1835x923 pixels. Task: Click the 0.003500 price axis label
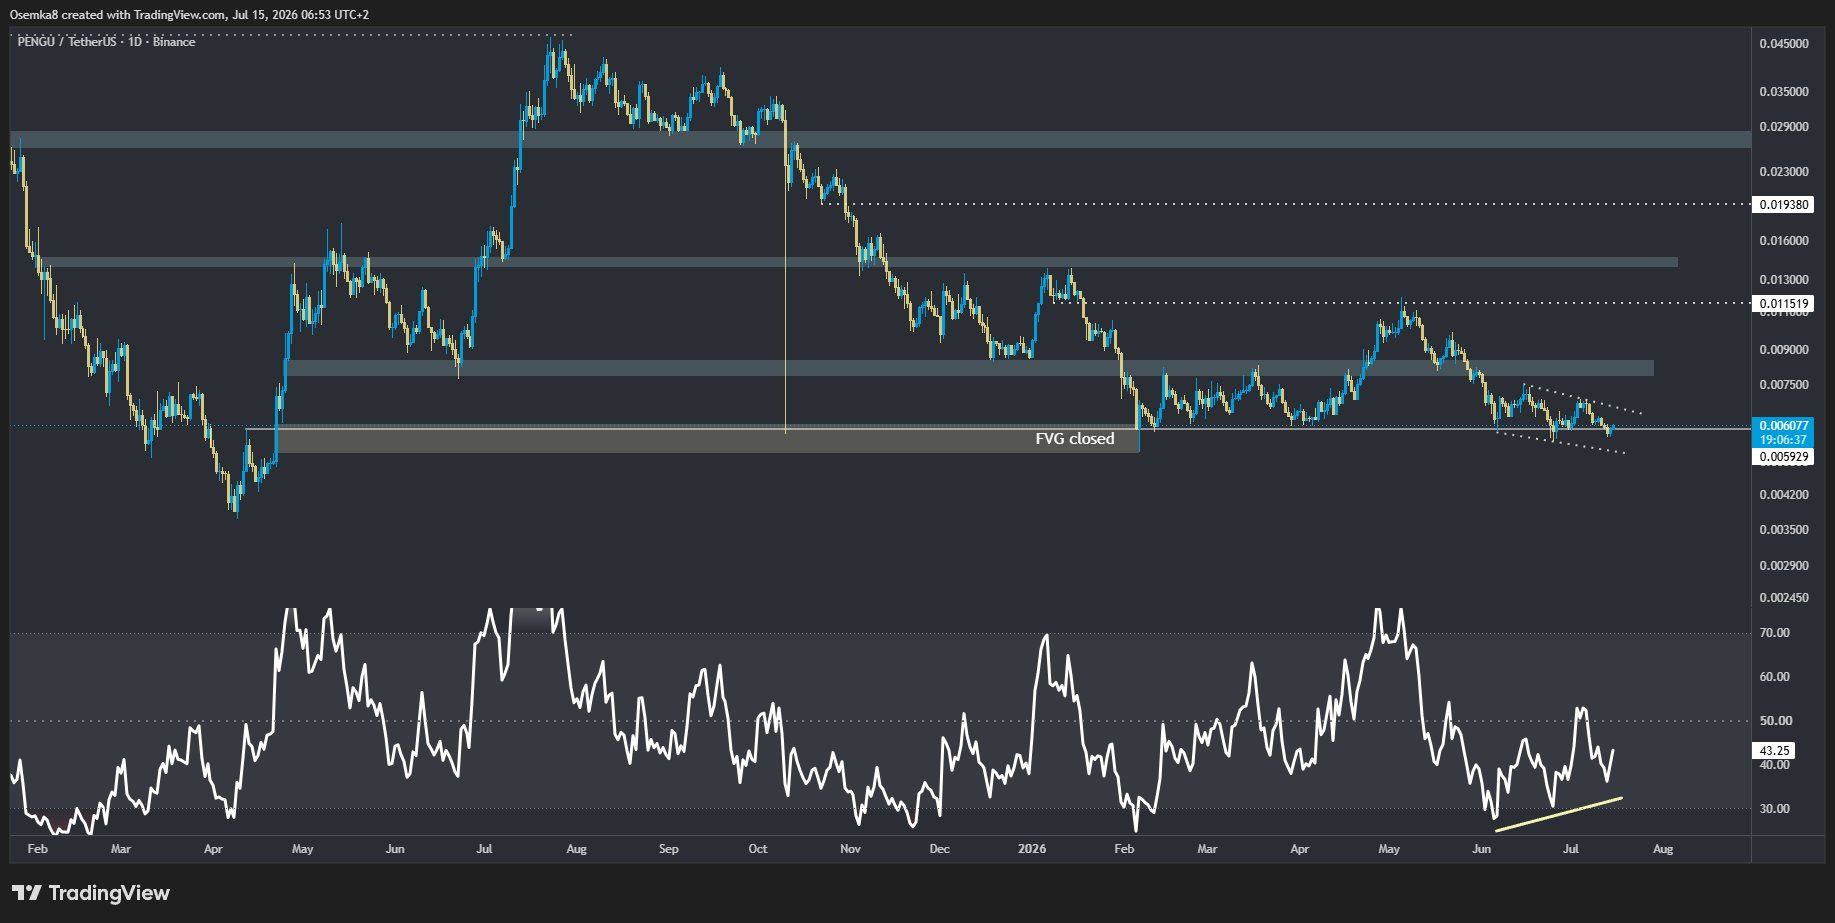click(1783, 530)
